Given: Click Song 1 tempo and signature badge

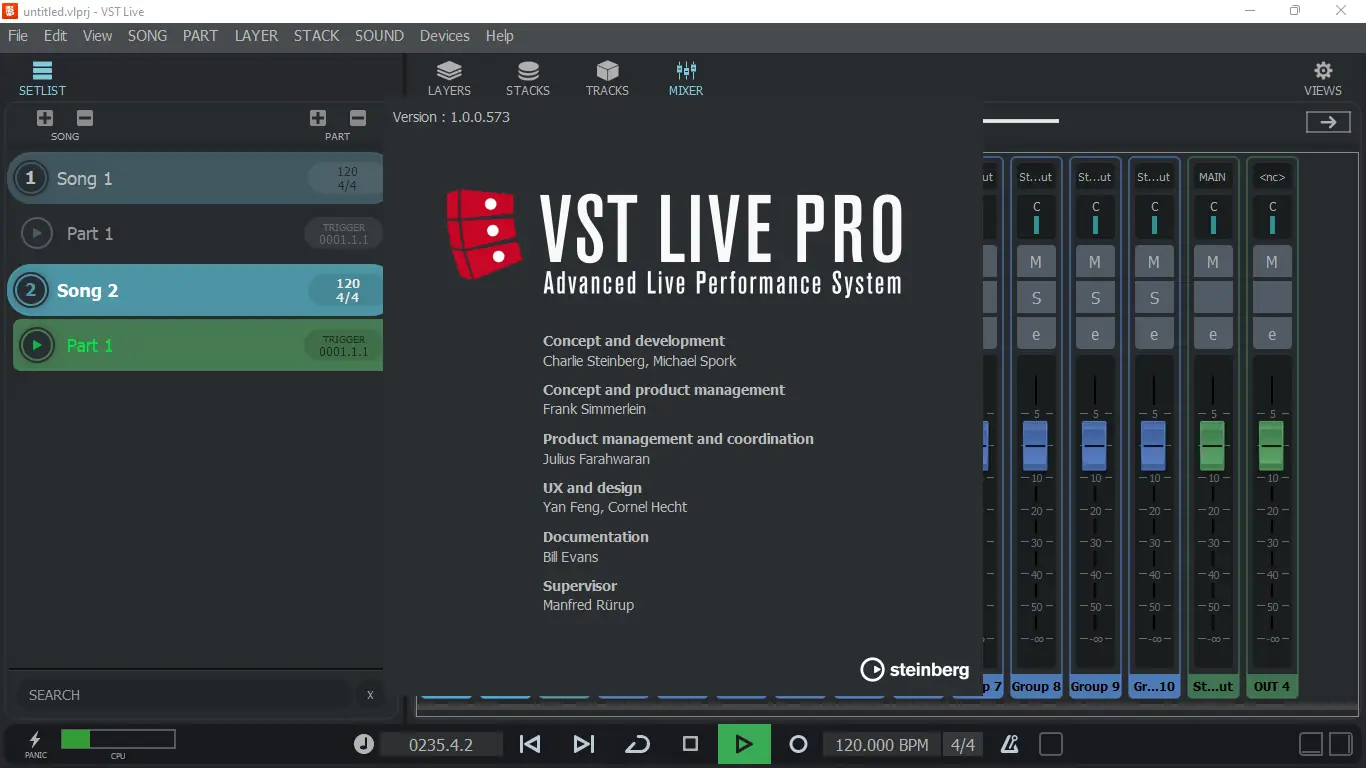Looking at the screenshot, I should [x=347, y=179].
